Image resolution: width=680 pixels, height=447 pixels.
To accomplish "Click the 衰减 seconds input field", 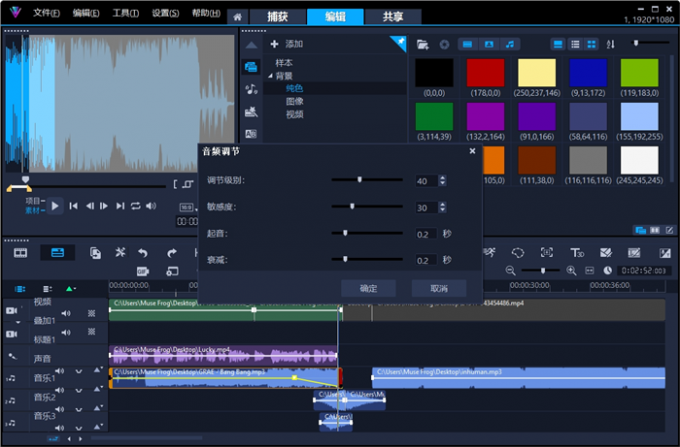I will 426,261.
